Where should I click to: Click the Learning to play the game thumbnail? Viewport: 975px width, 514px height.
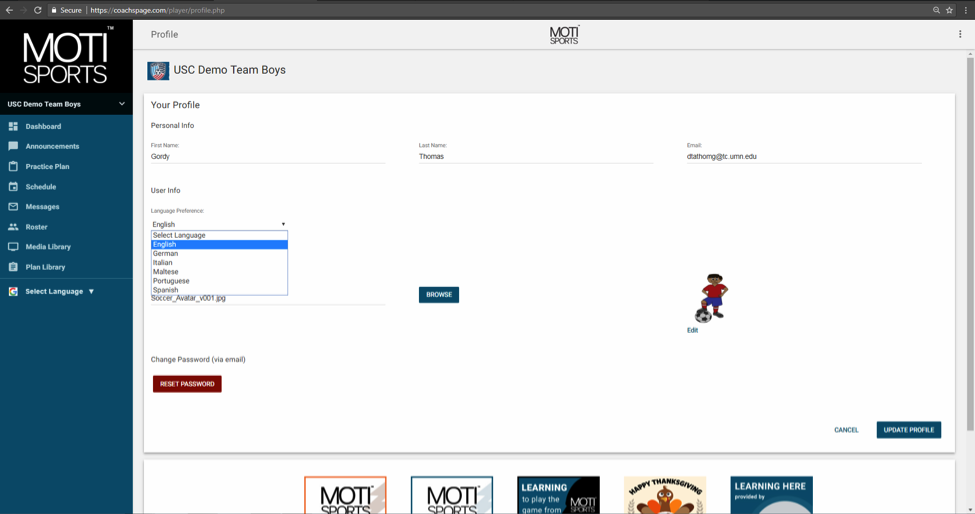pyautogui.click(x=558, y=495)
